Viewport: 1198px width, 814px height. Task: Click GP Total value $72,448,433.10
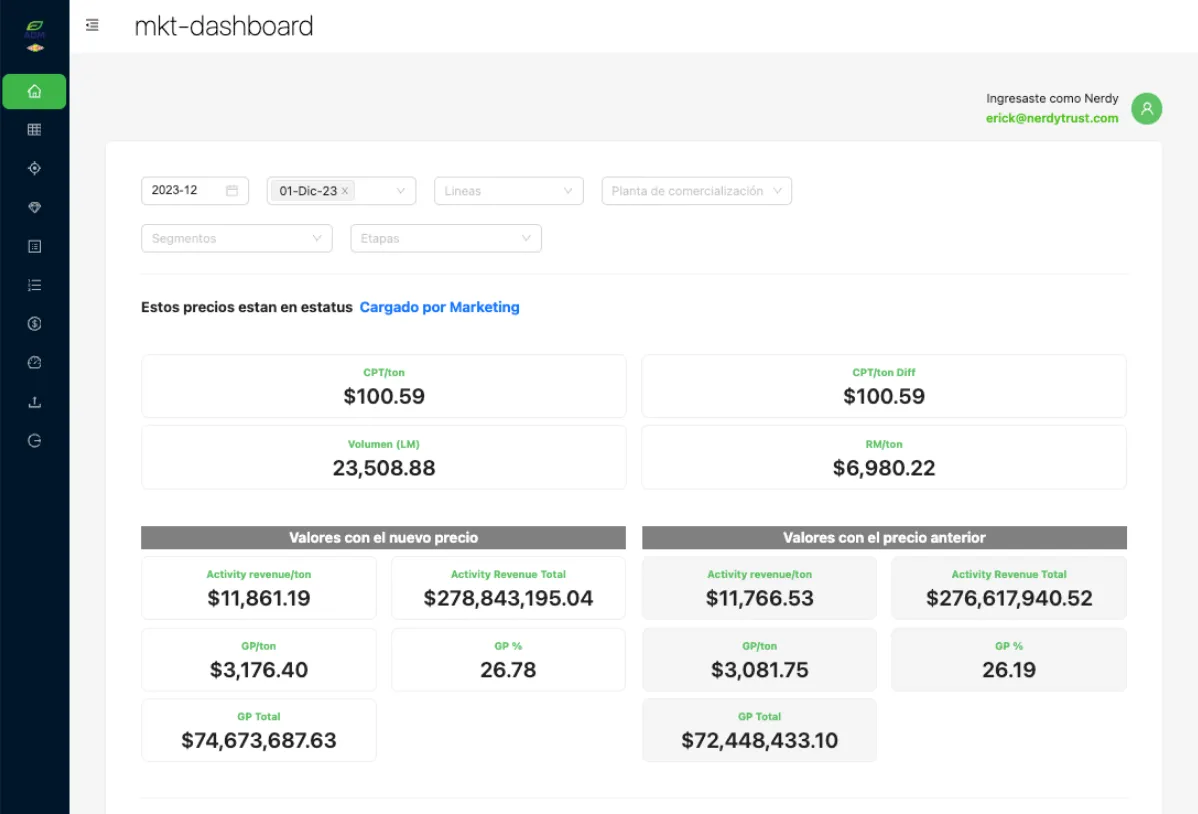click(x=759, y=740)
